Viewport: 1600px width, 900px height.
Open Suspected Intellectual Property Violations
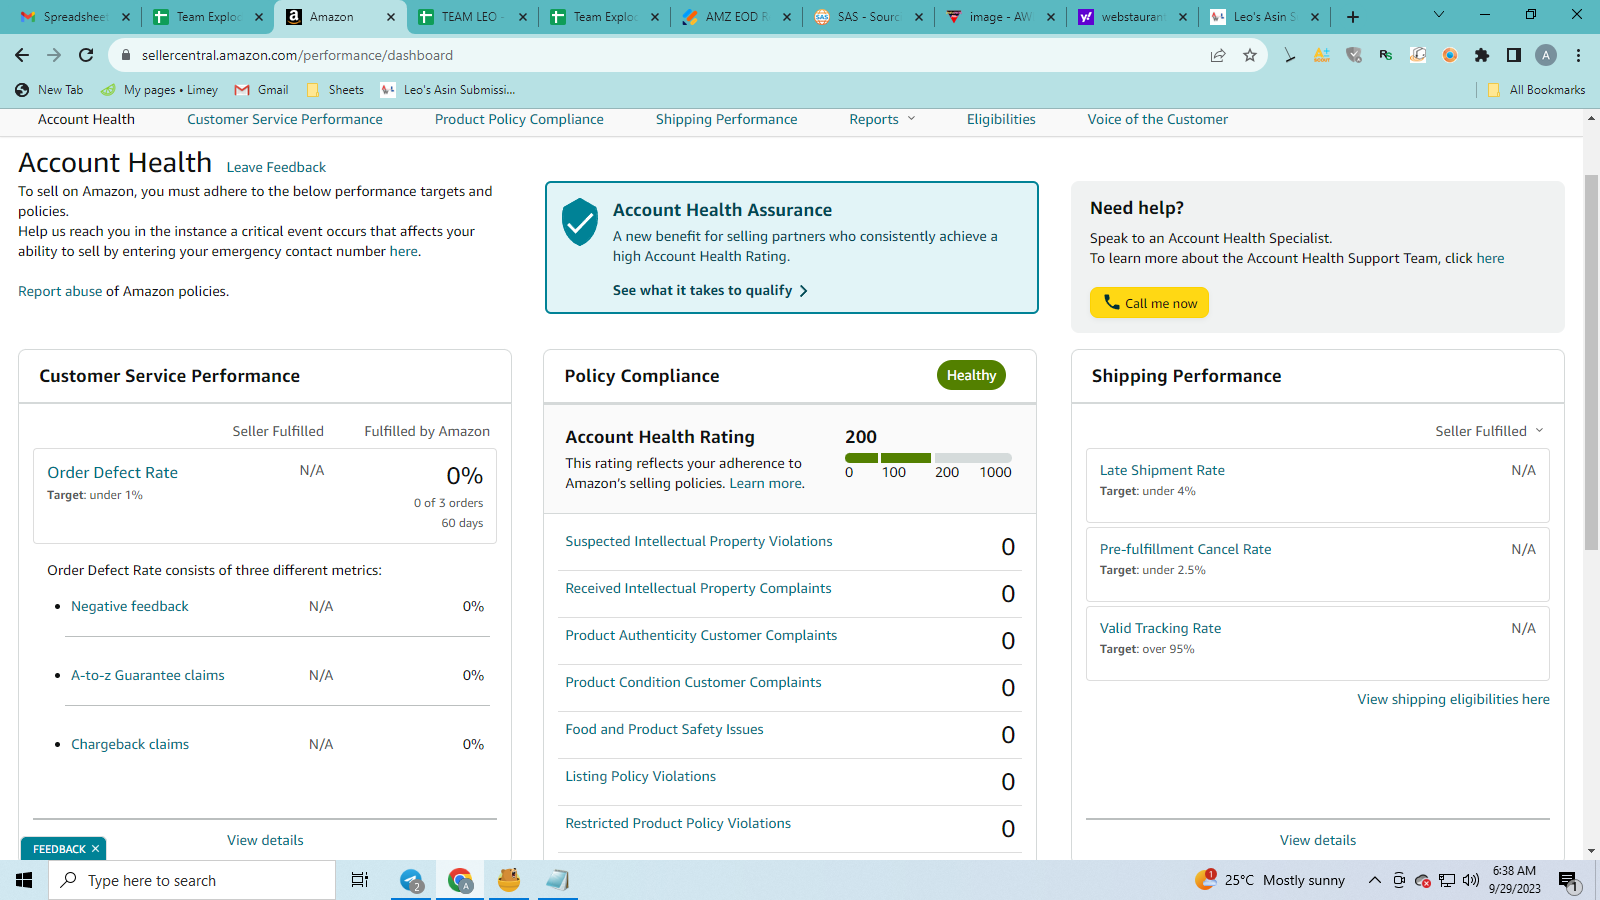pyautogui.click(x=699, y=541)
